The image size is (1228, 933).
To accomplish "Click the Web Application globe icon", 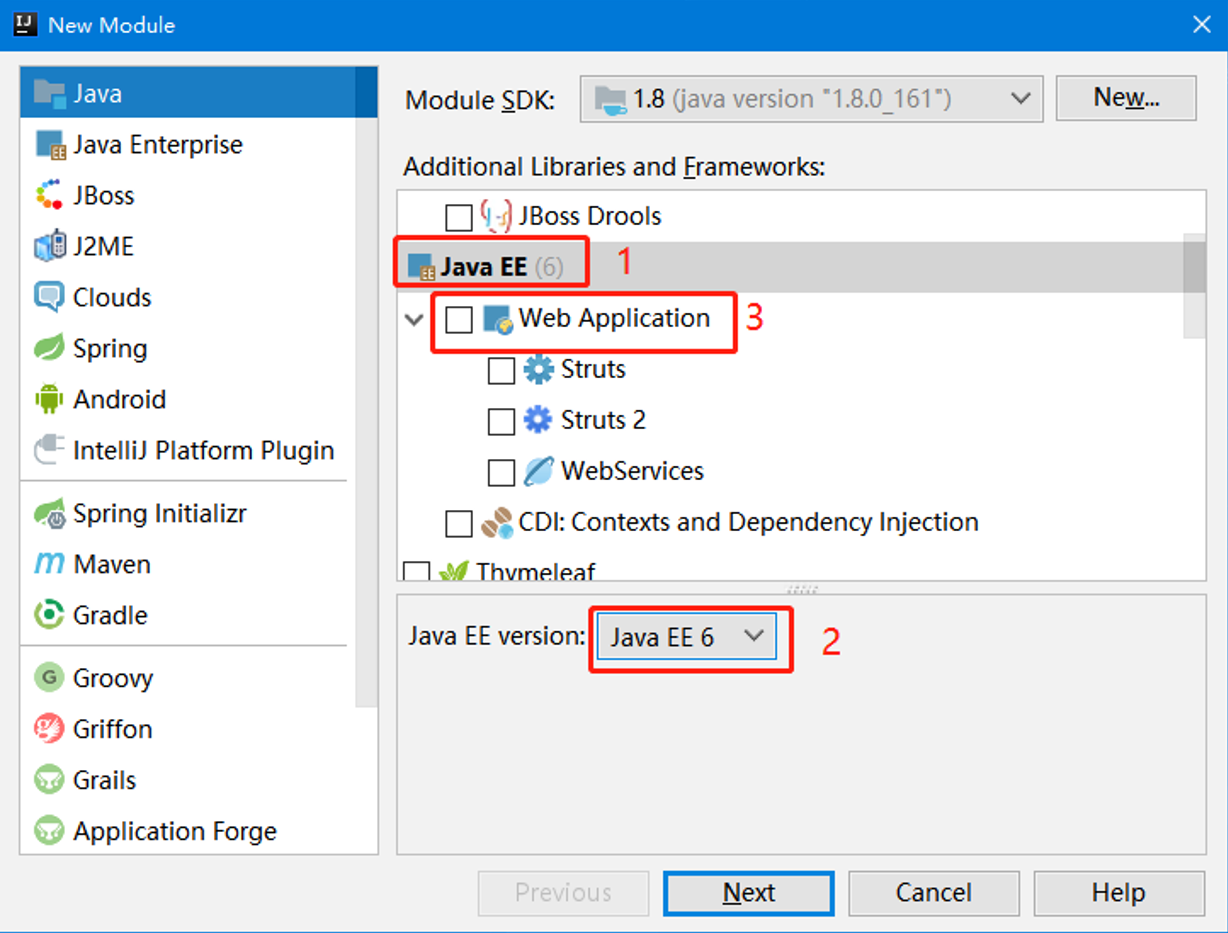I will [498, 319].
